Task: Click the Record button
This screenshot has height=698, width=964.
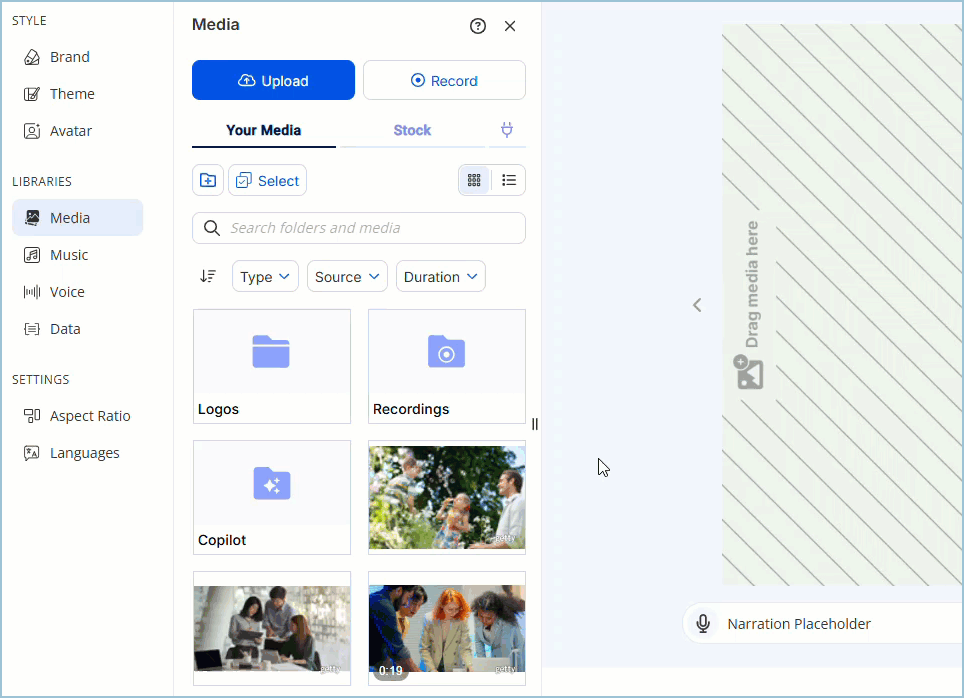Action: 444,81
